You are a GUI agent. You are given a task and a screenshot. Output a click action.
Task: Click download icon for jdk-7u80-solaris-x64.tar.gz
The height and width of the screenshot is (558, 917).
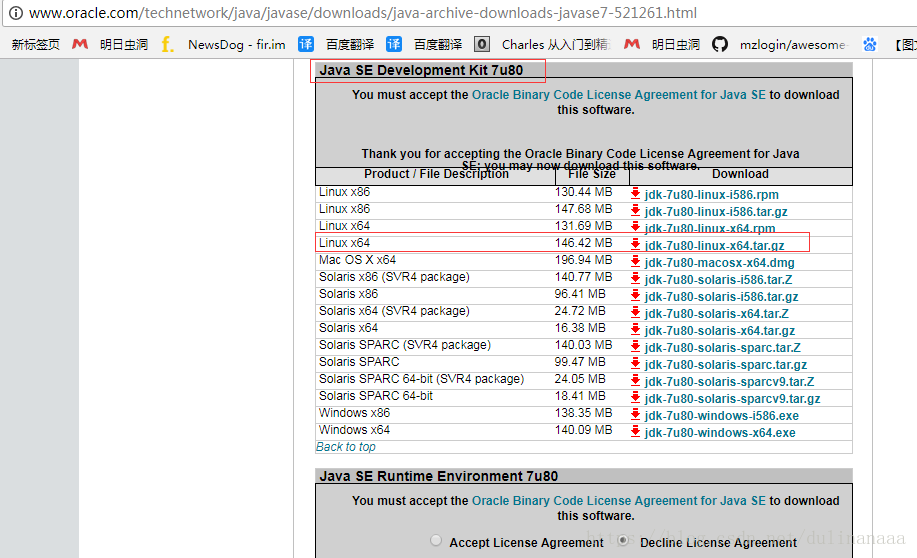[x=636, y=329]
